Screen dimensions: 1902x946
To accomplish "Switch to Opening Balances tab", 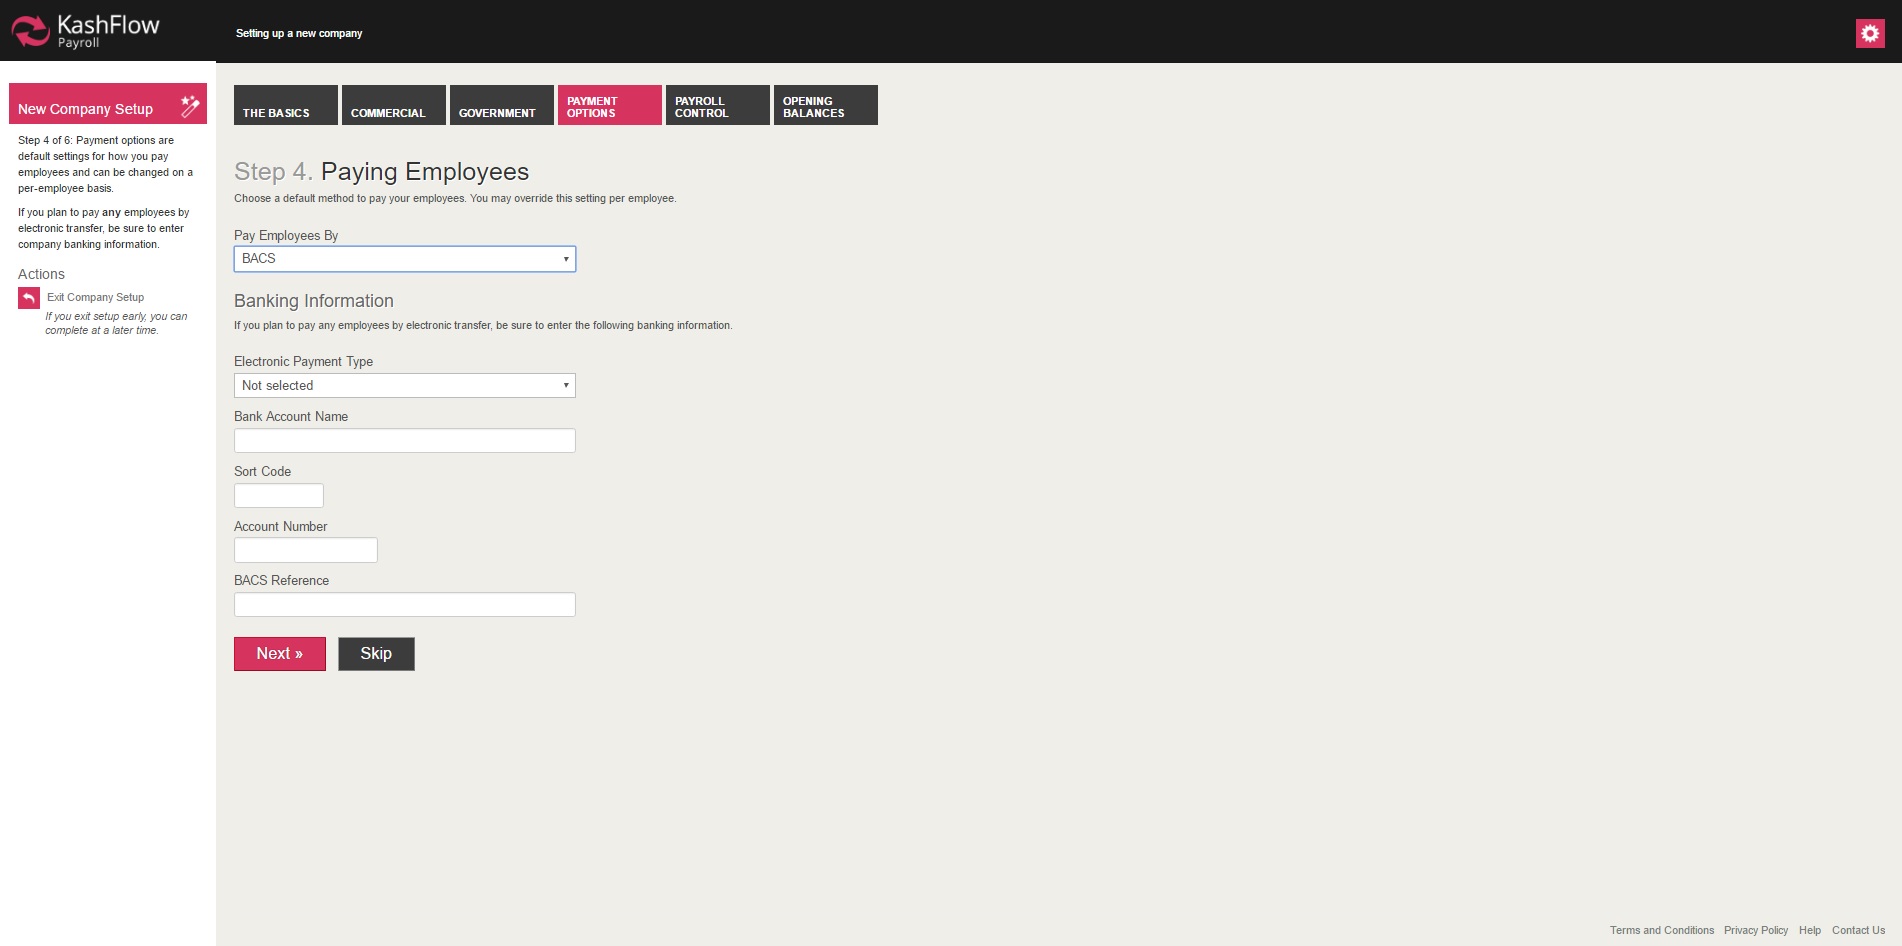I will [x=825, y=106].
